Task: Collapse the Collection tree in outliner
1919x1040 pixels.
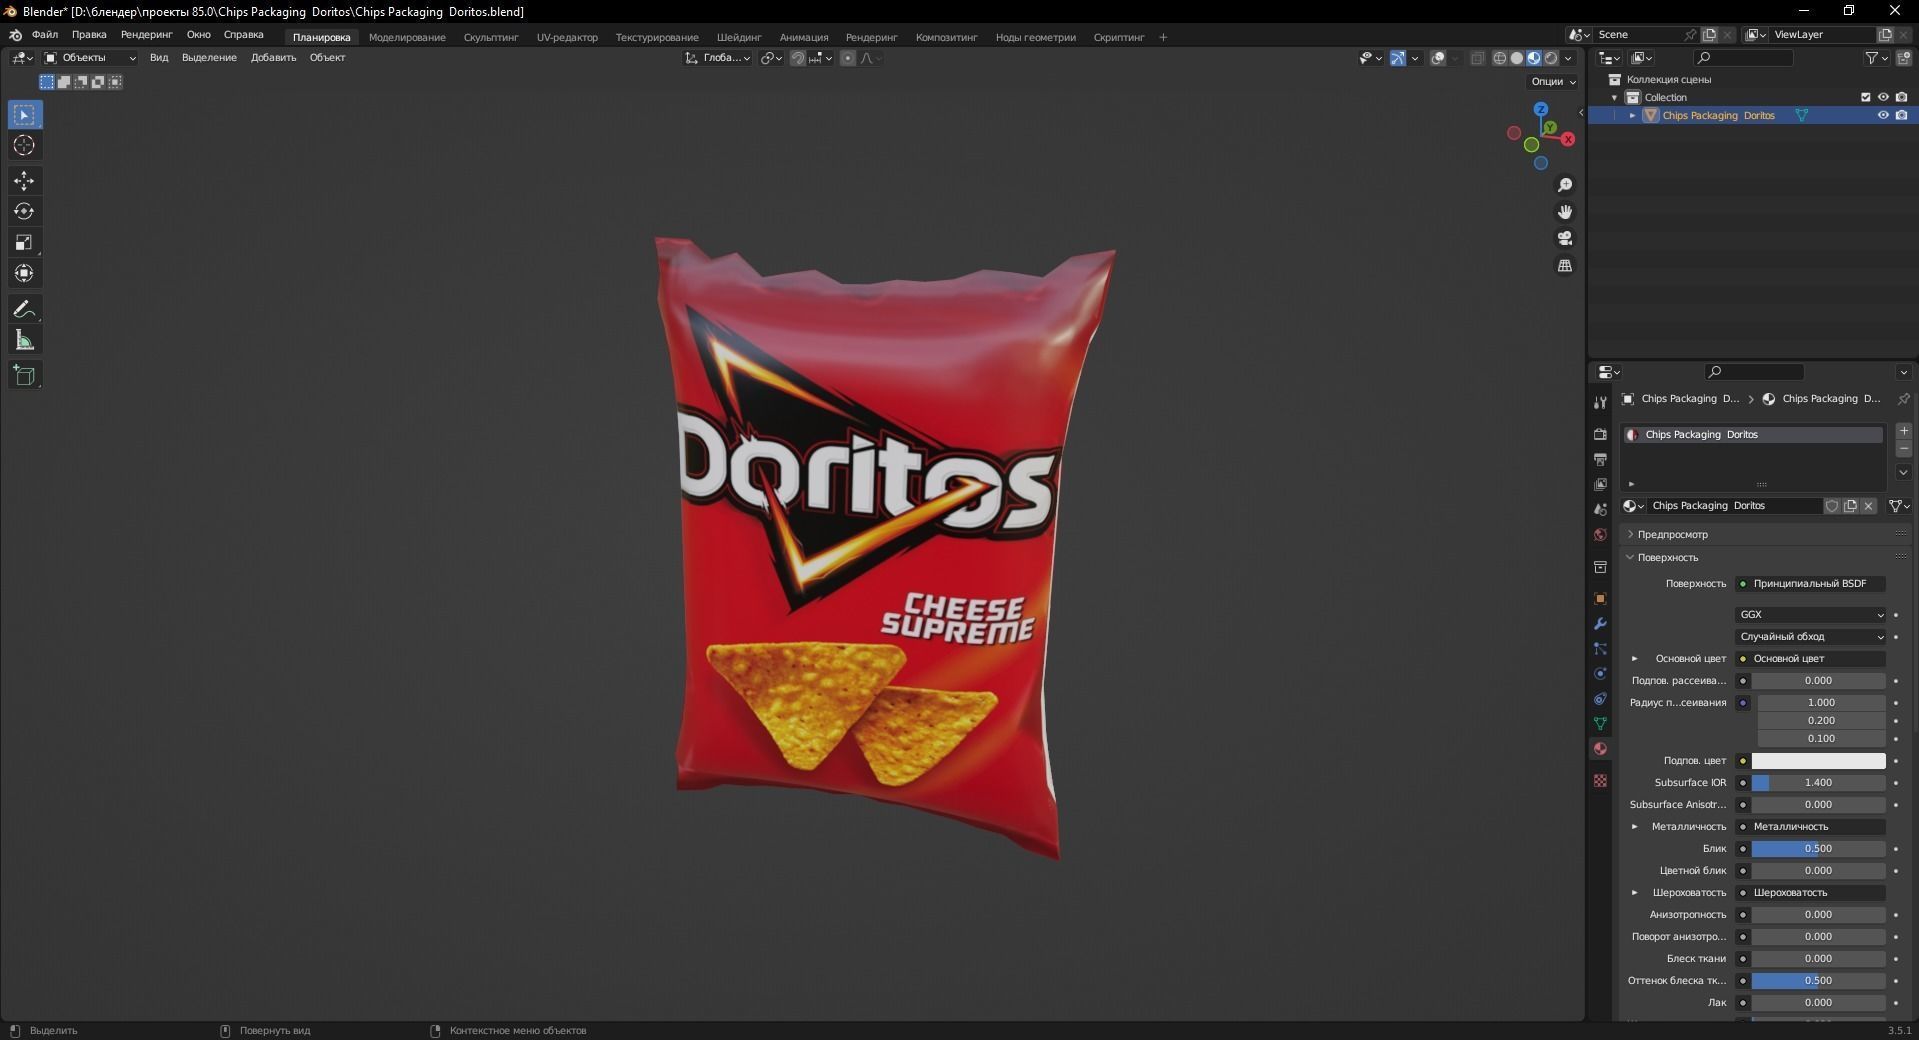Action: [x=1615, y=97]
